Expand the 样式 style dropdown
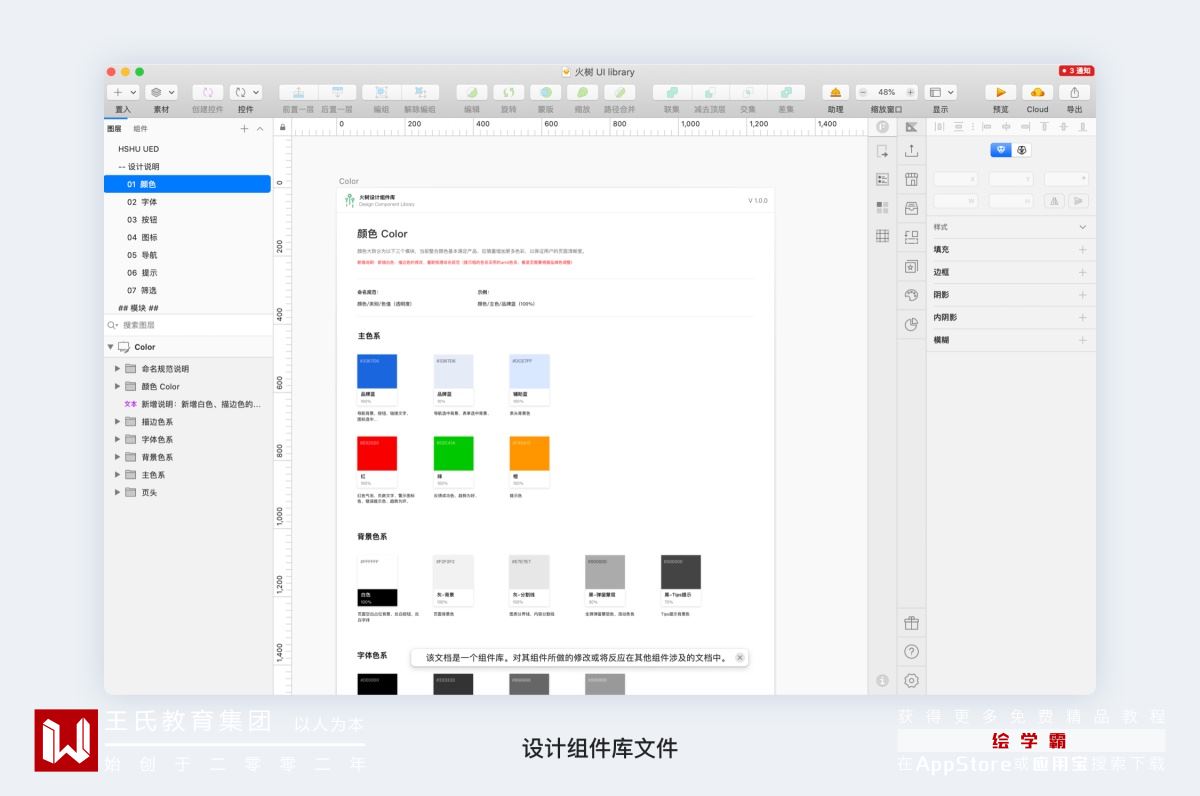1200x796 pixels. (1082, 227)
